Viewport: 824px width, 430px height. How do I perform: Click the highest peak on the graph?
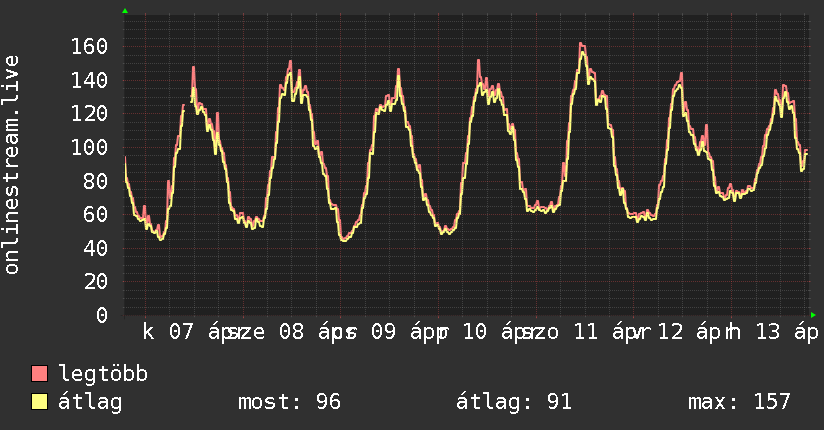(x=581, y=44)
